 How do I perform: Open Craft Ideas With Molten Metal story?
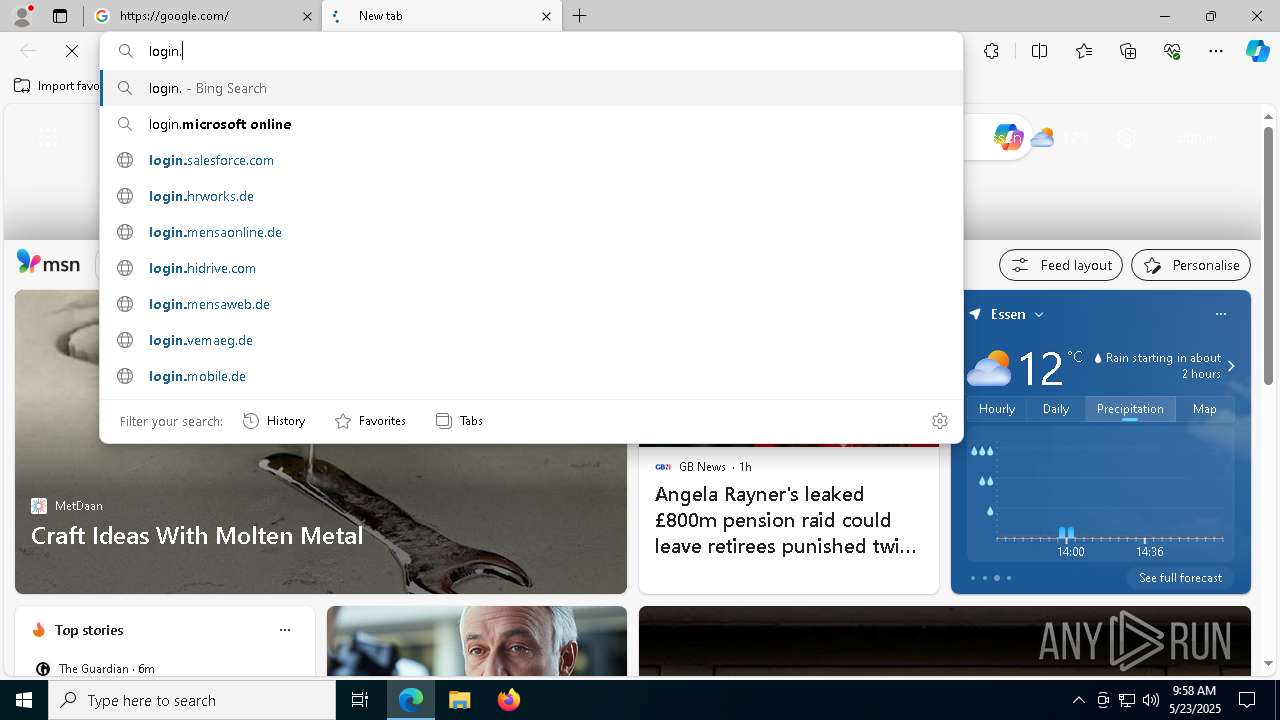click(x=197, y=536)
